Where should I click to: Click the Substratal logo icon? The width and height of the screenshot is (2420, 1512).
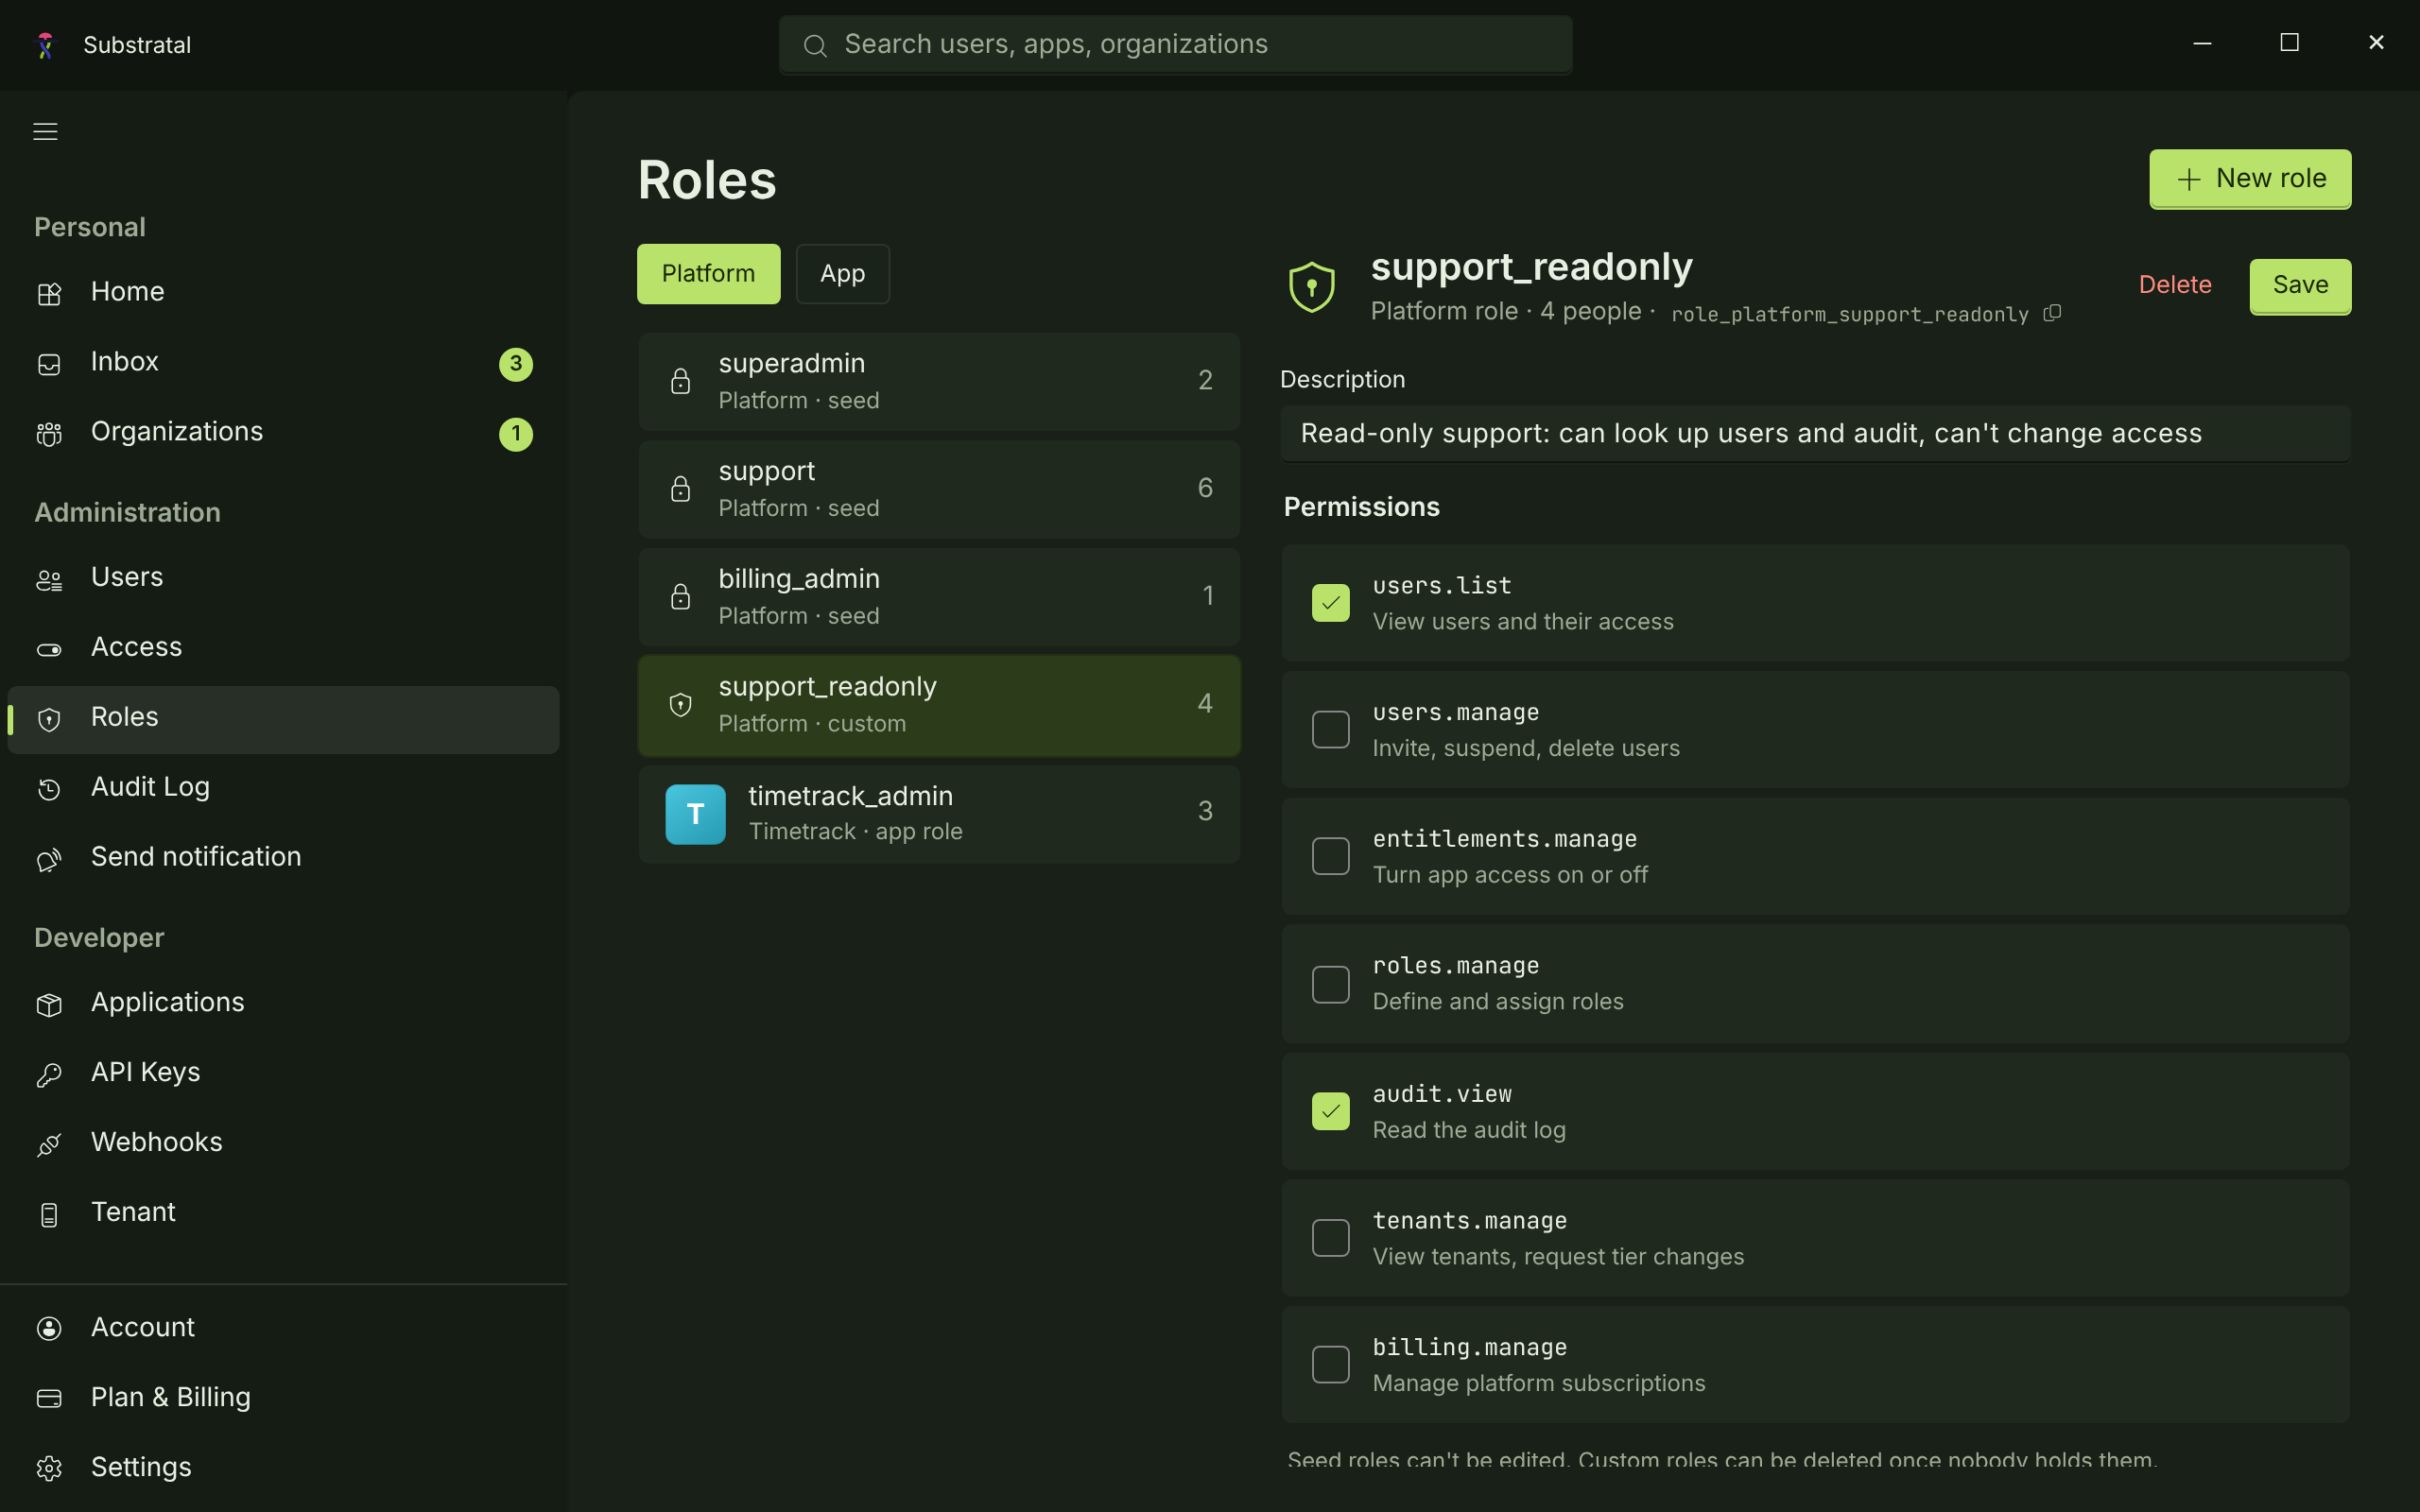[45, 45]
